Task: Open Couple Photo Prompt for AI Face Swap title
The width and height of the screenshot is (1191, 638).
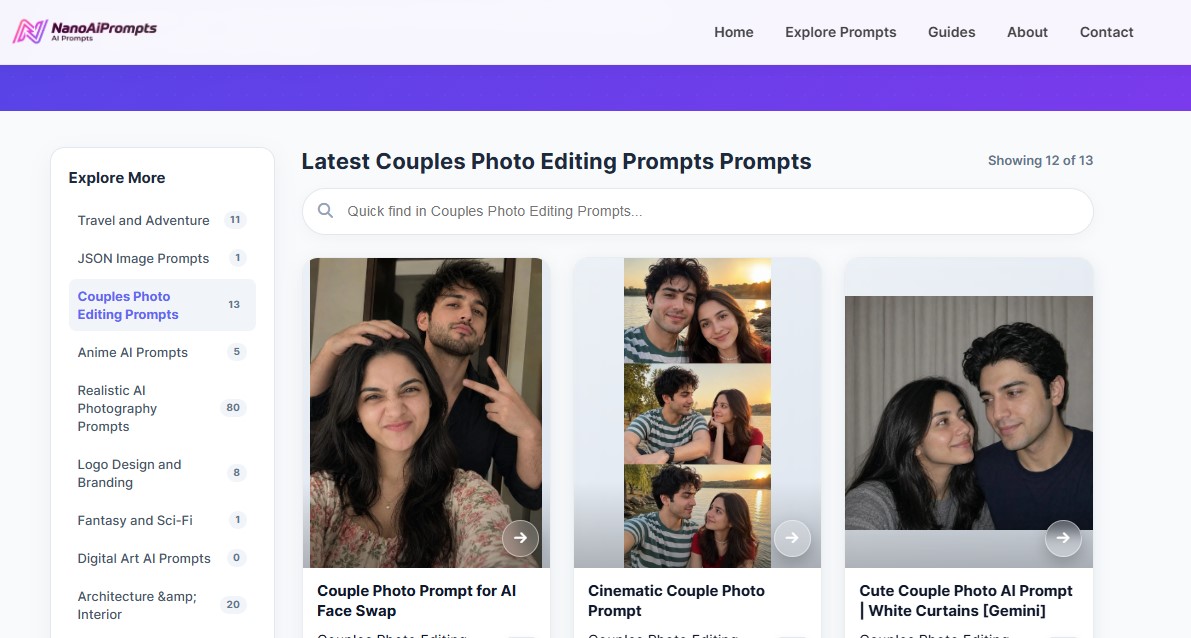Action: 416,601
